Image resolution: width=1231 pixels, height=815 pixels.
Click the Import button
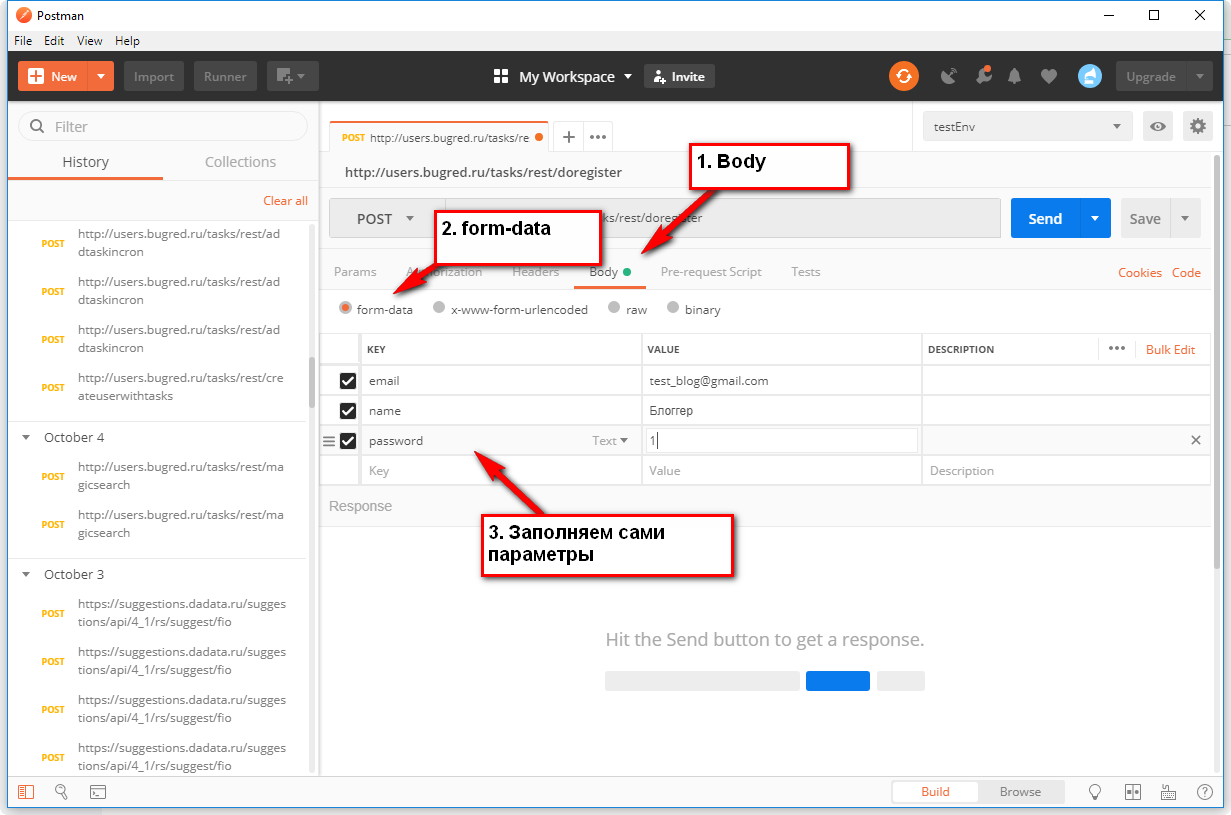click(154, 76)
